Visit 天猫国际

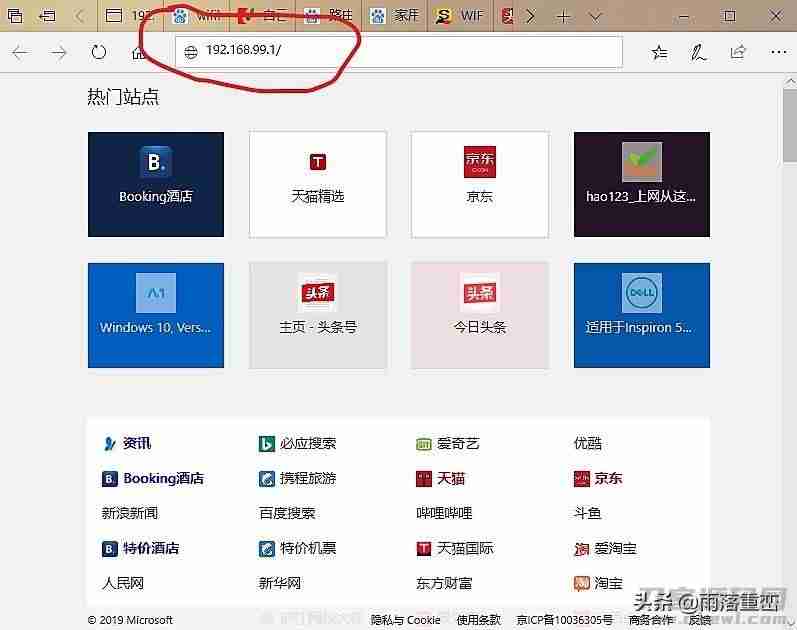tap(465, 548)
